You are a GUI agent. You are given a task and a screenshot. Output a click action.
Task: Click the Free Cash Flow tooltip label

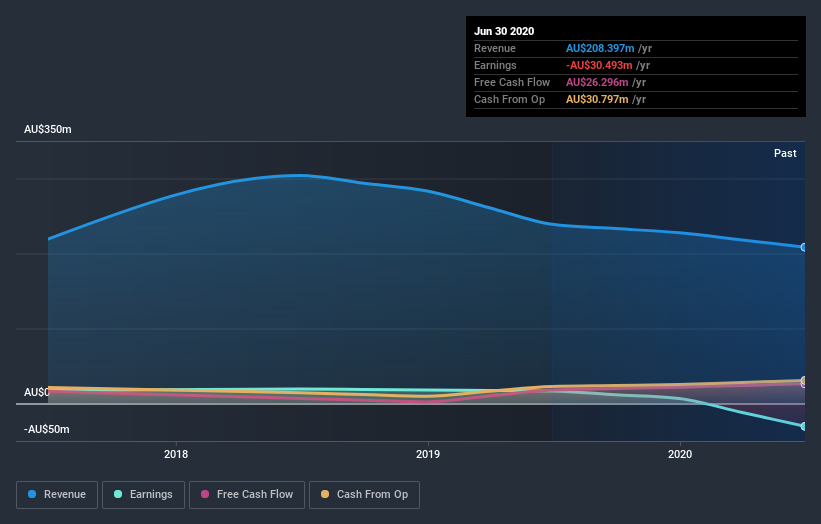coord(512,83)
